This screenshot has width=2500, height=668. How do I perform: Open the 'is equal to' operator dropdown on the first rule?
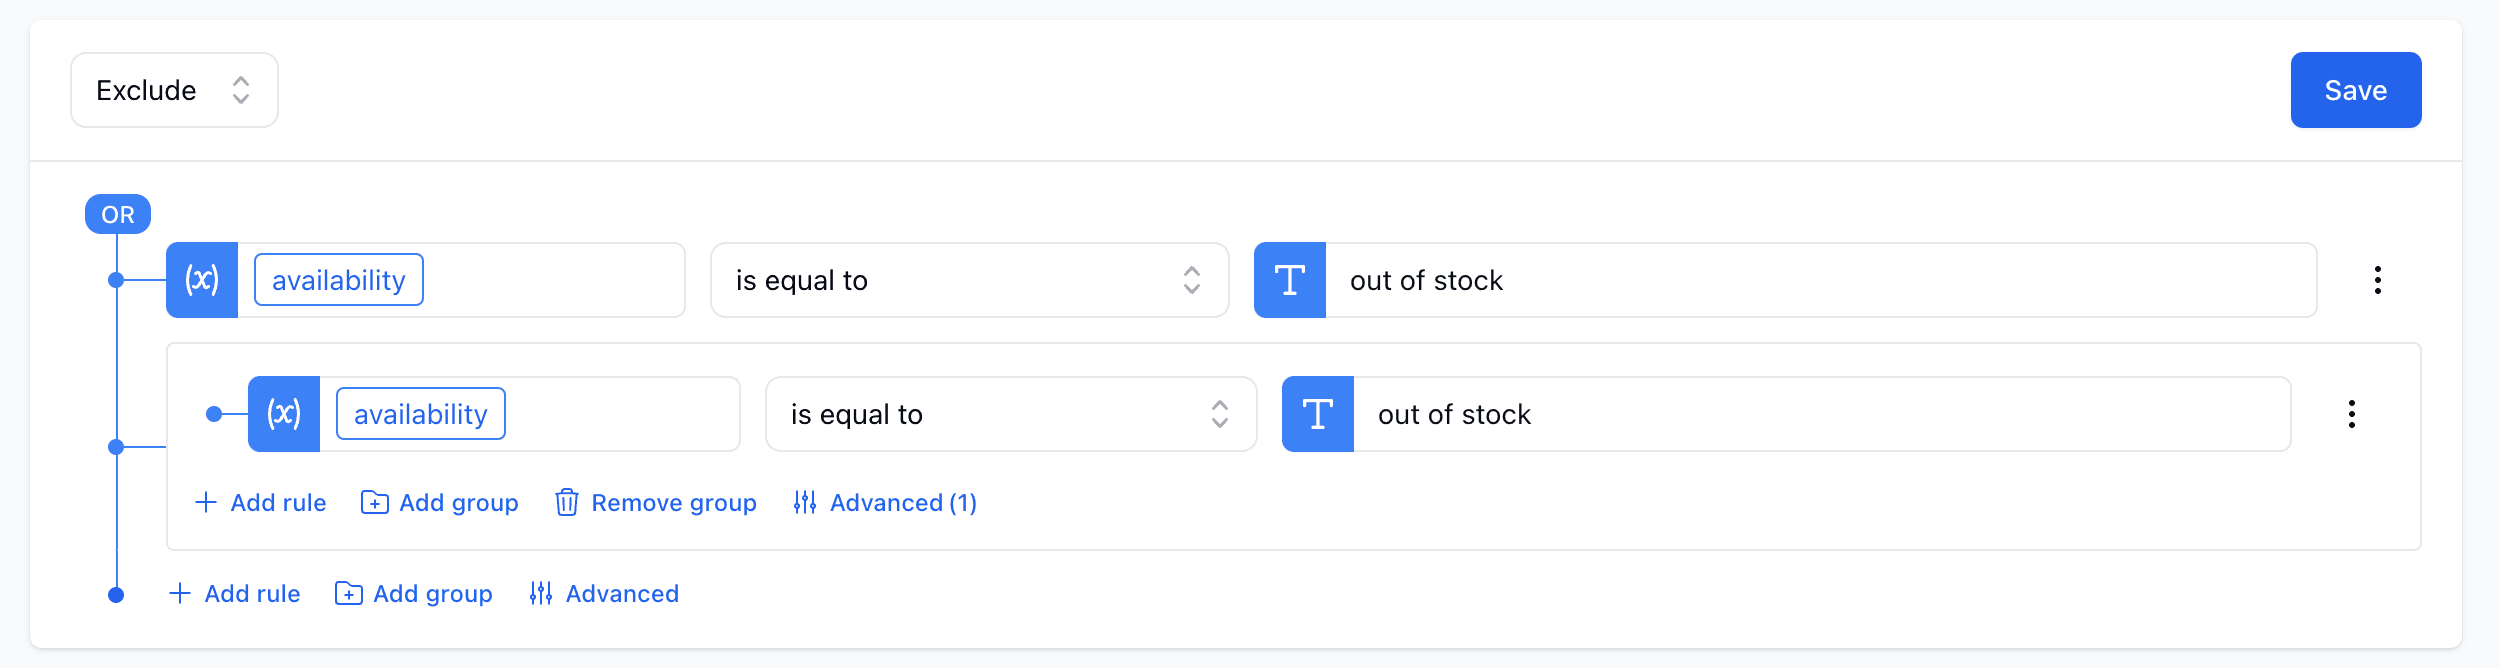point(968,280)
